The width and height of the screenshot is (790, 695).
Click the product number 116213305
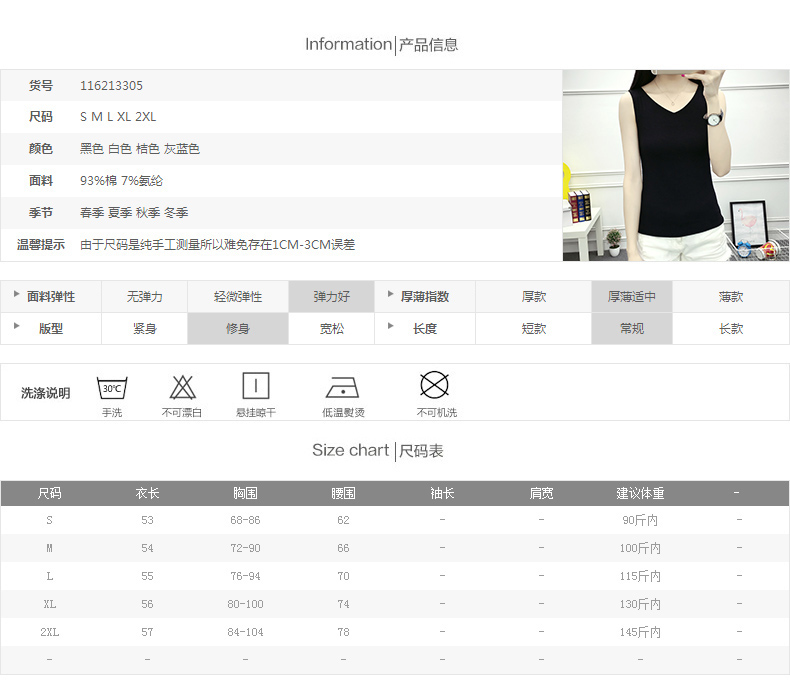click(111, 86)
